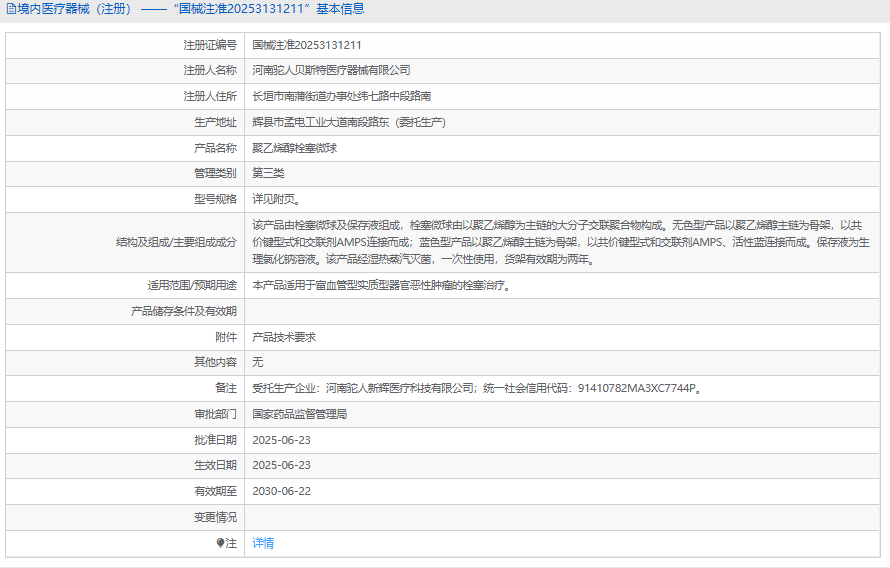
Task: Click the expiry date value 2030-06-22
Action: pos(281,491)
